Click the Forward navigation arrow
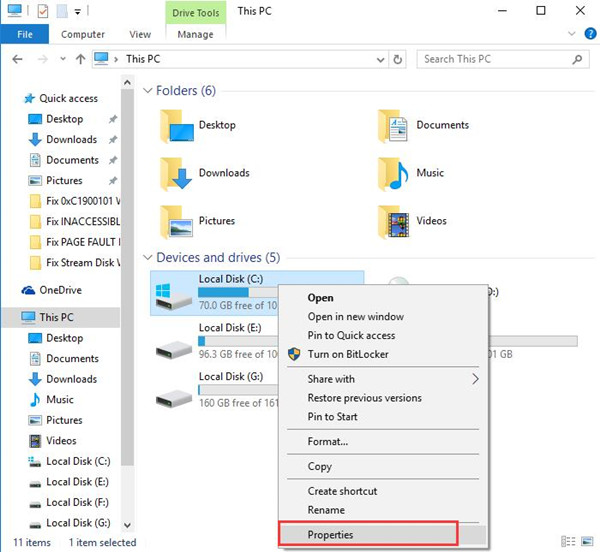Viewport: 600px width, 552px height. tap(42, 59)
